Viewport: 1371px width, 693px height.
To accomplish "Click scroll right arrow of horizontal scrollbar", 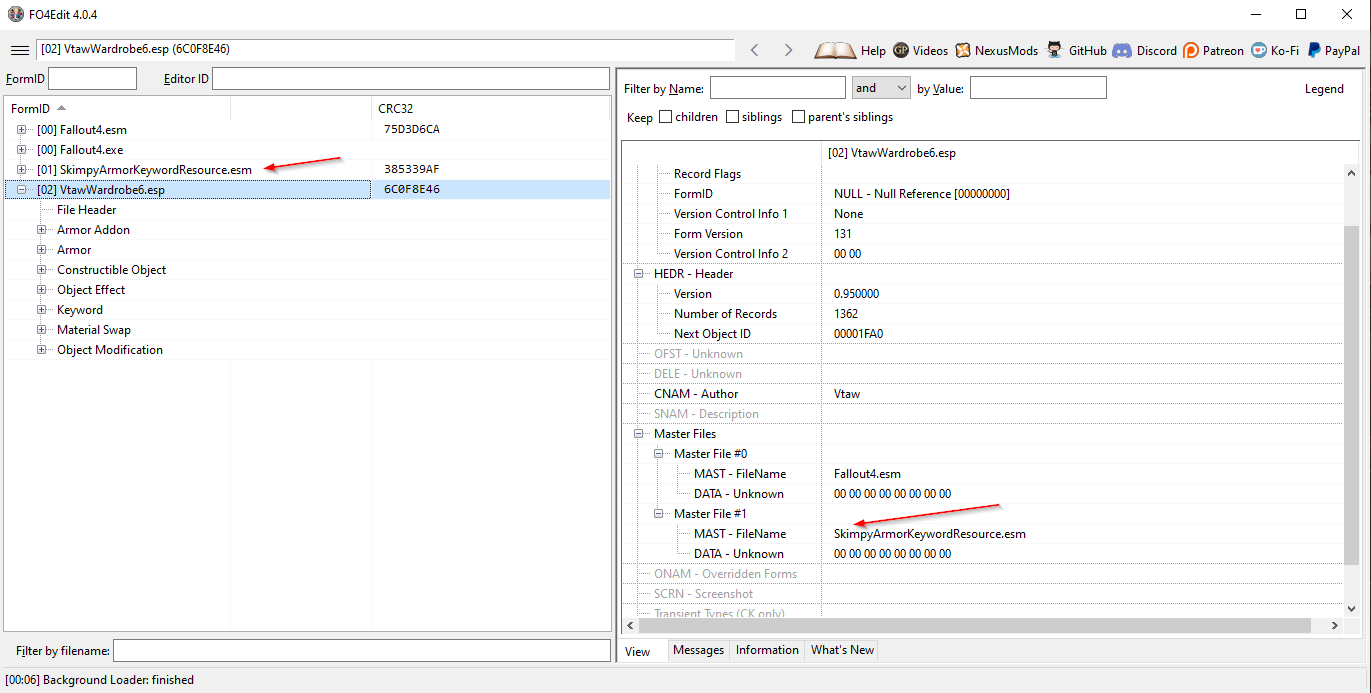I will (x=1334, y=625).
